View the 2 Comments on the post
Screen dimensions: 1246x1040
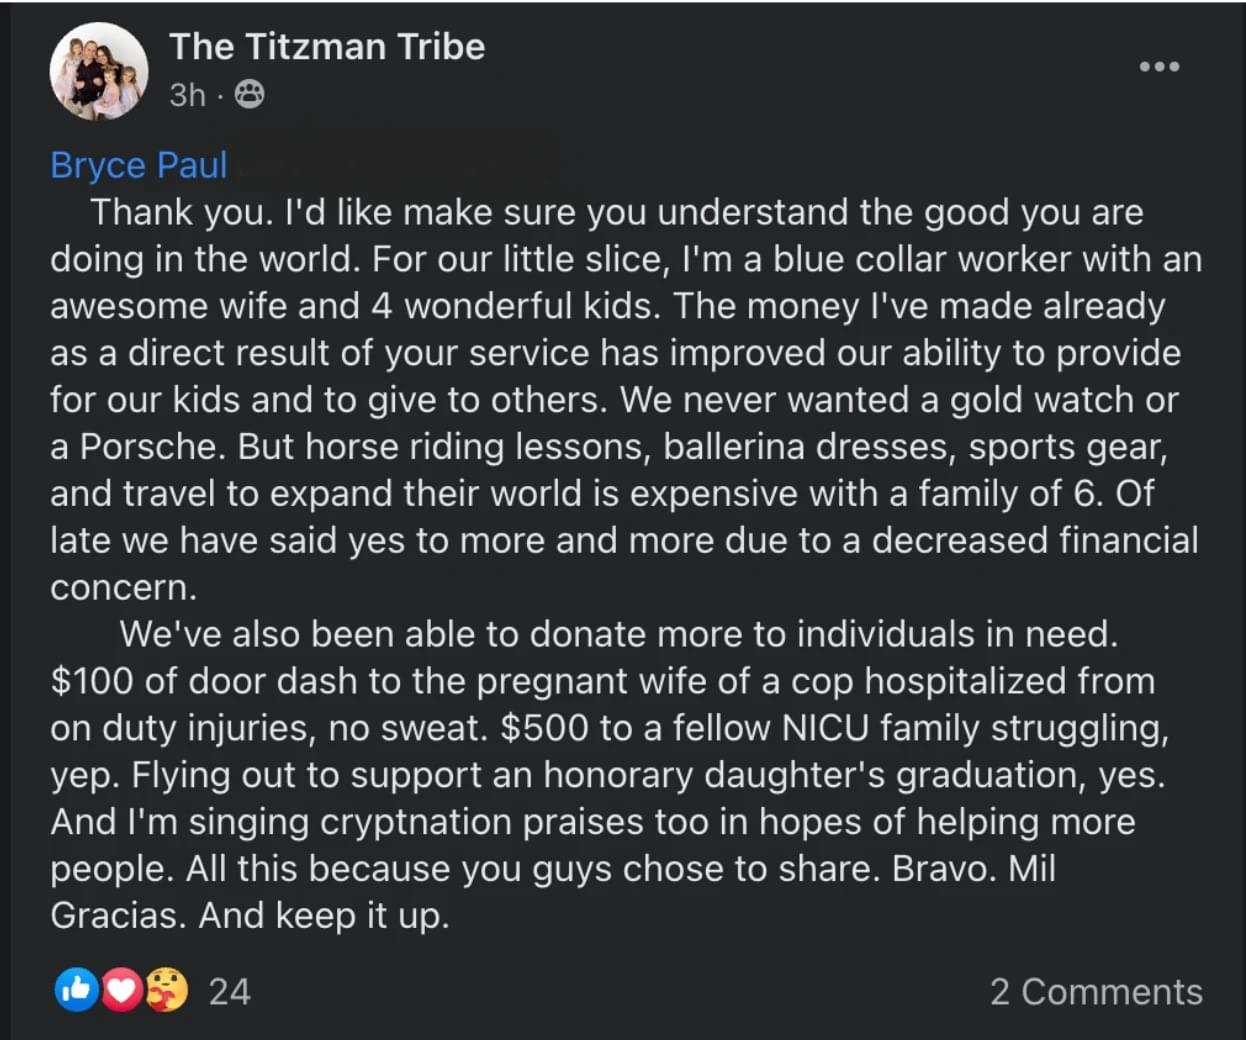pyautogui.click(x=1096, y=991)
